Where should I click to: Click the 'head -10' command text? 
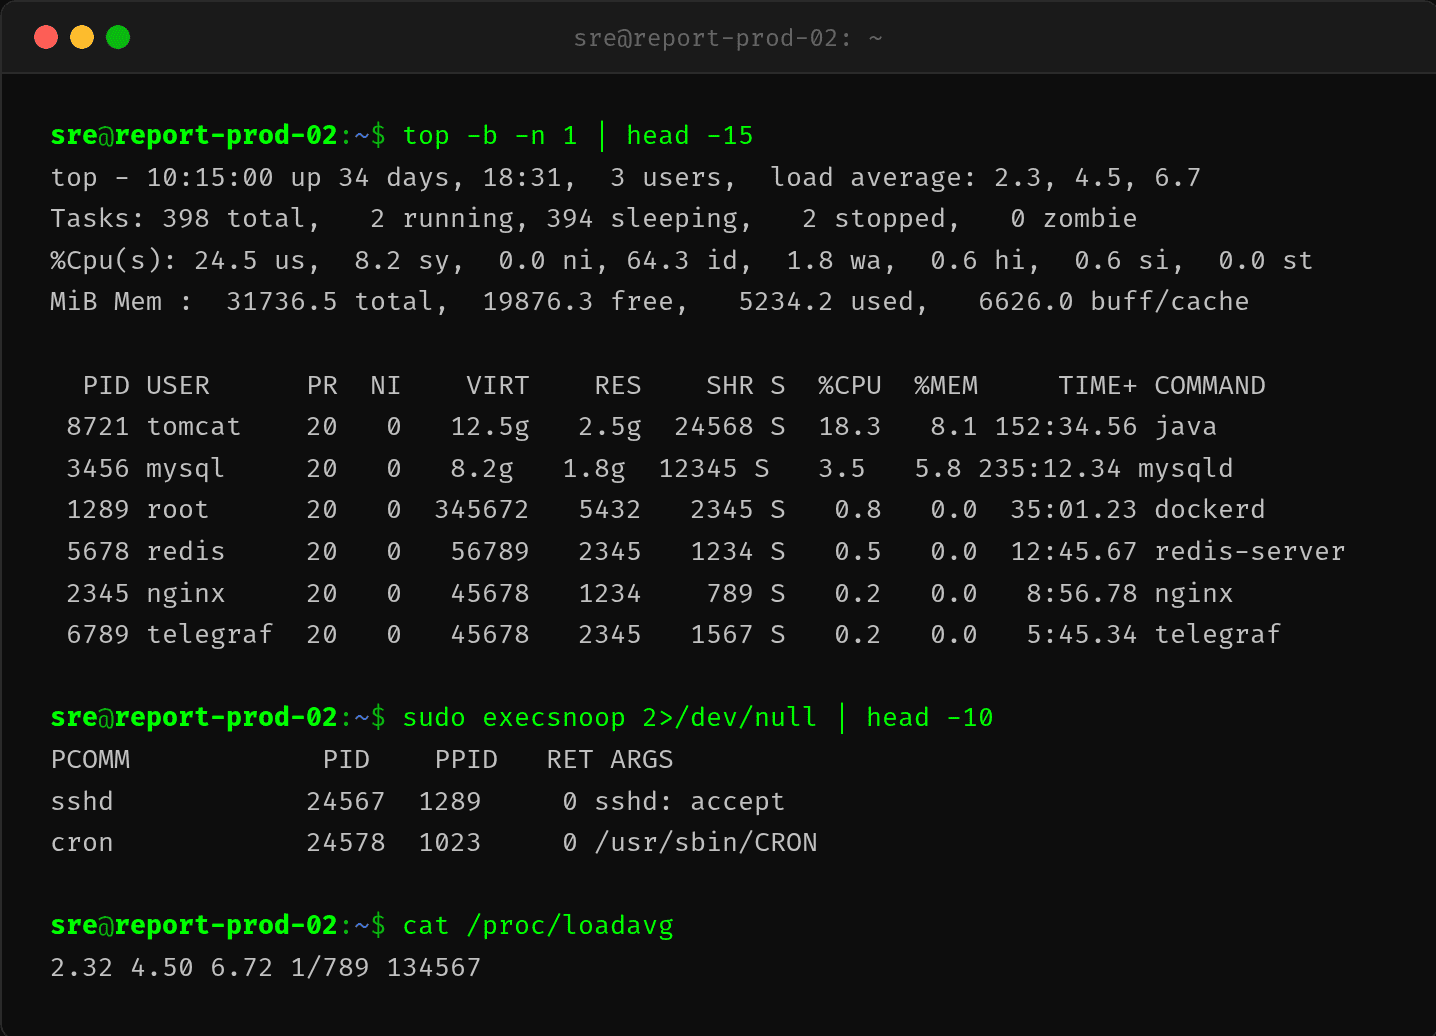tap(930, 718)
